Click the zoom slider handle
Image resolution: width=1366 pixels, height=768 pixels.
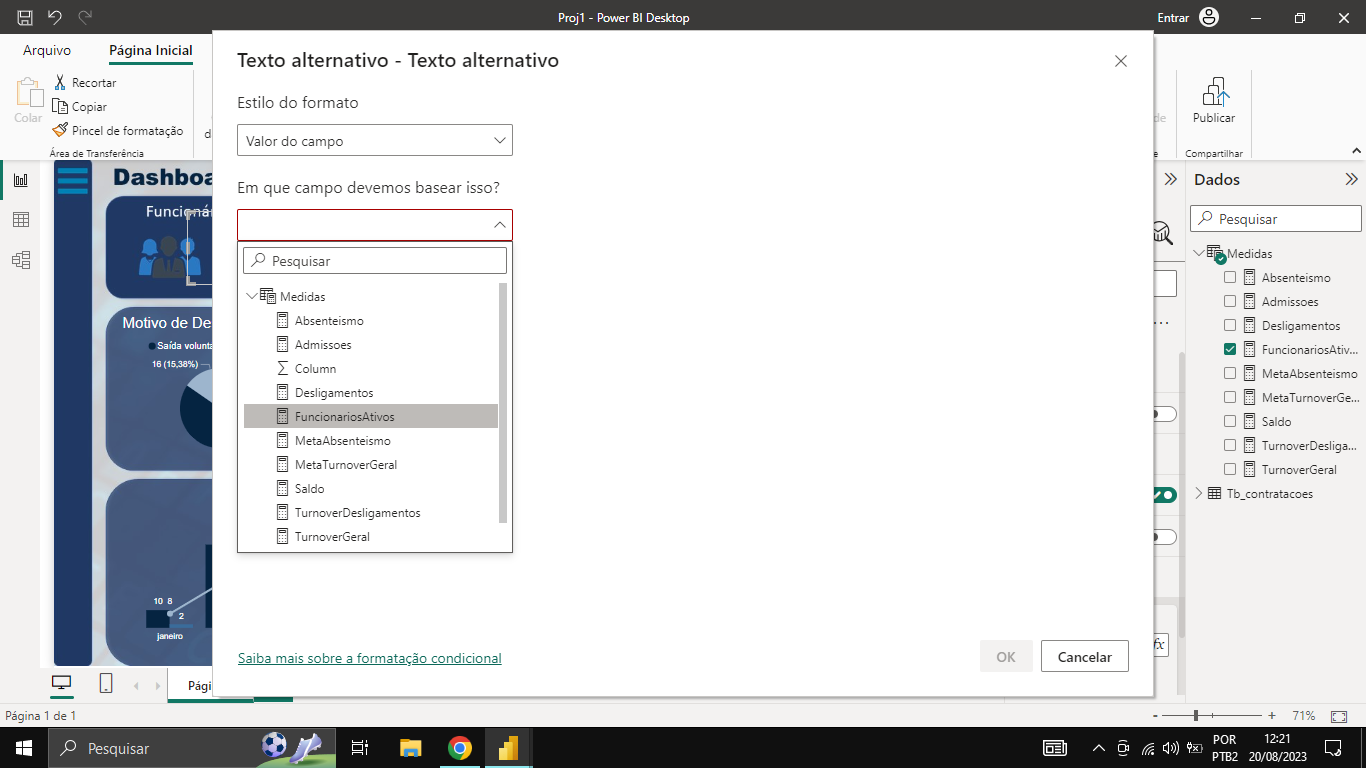pyautogui.click(x=1196, y=716)
